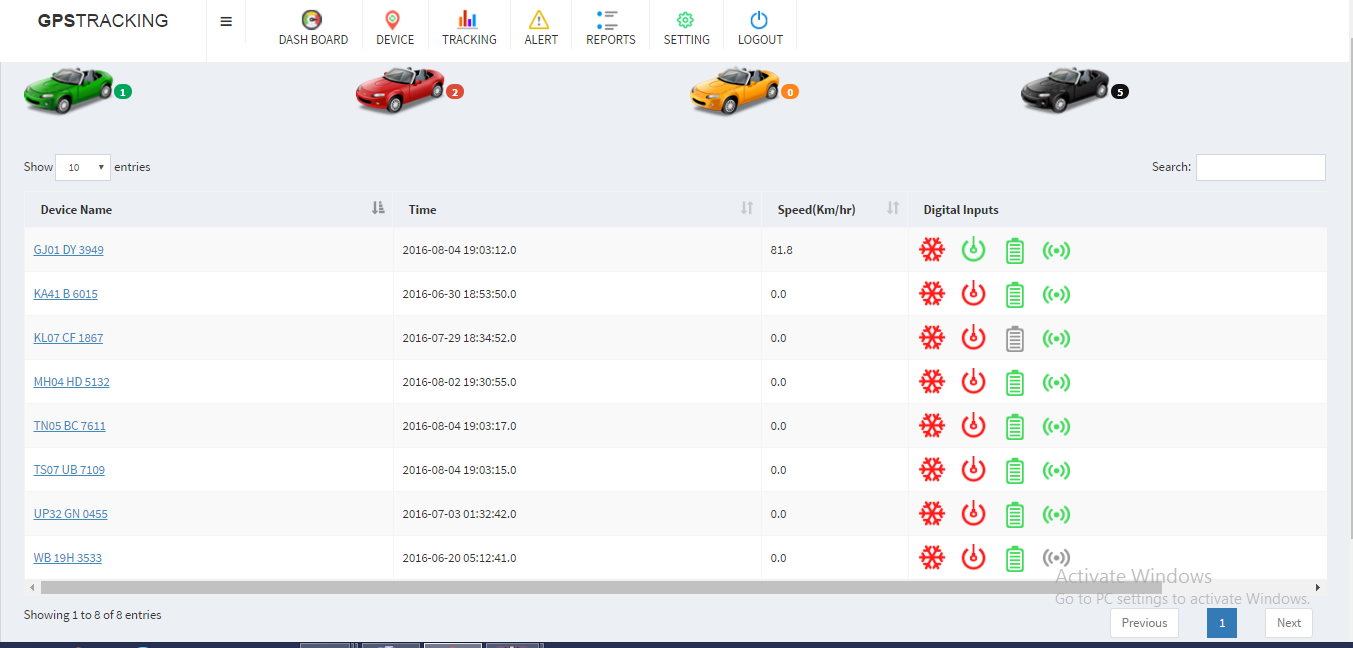
Task: Click gray signal icon for WB 19H 3533
Action: pyautogui.click(x=1056, y=558)
